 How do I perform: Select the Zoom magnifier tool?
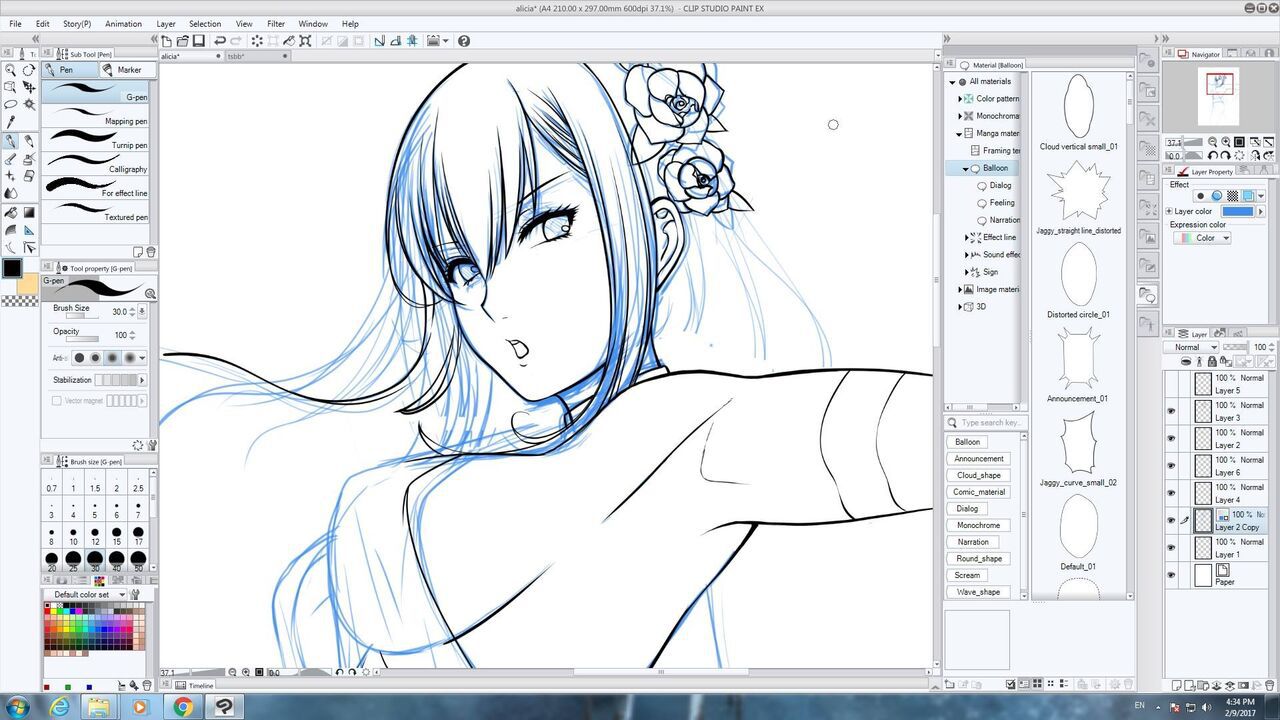point(11,70)
